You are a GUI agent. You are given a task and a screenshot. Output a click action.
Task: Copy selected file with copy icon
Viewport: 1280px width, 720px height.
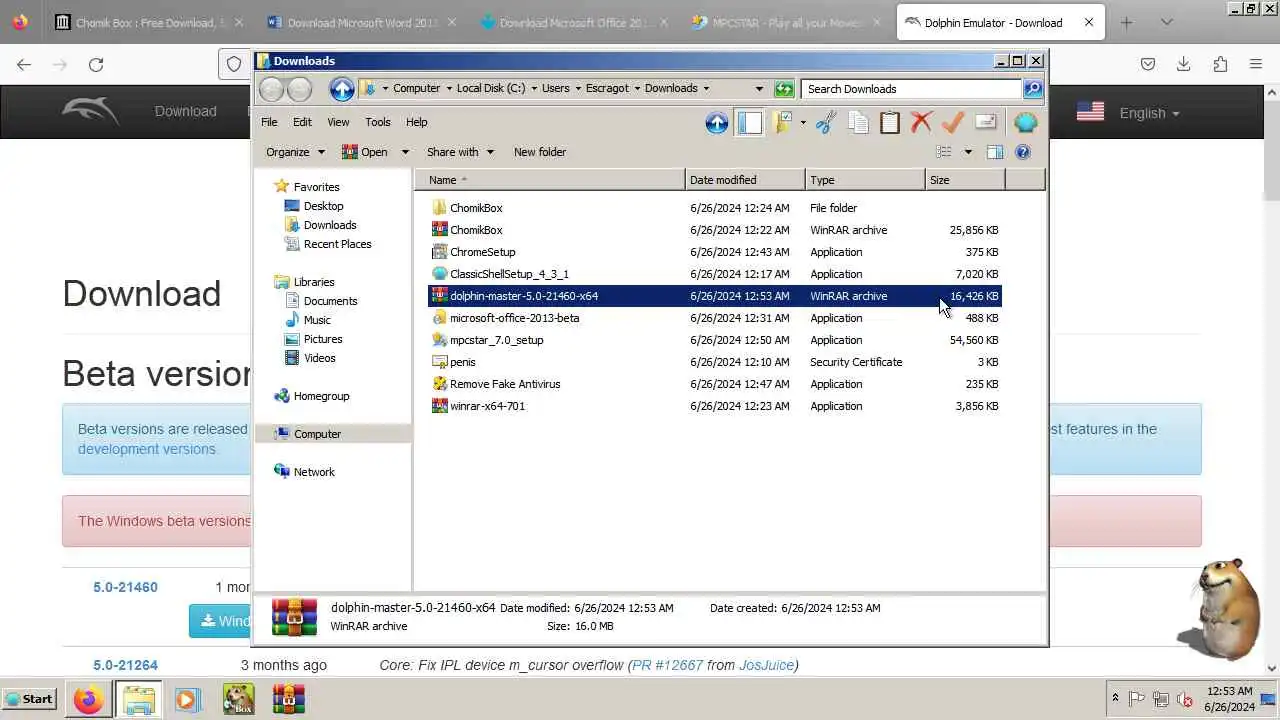[858, 122]
